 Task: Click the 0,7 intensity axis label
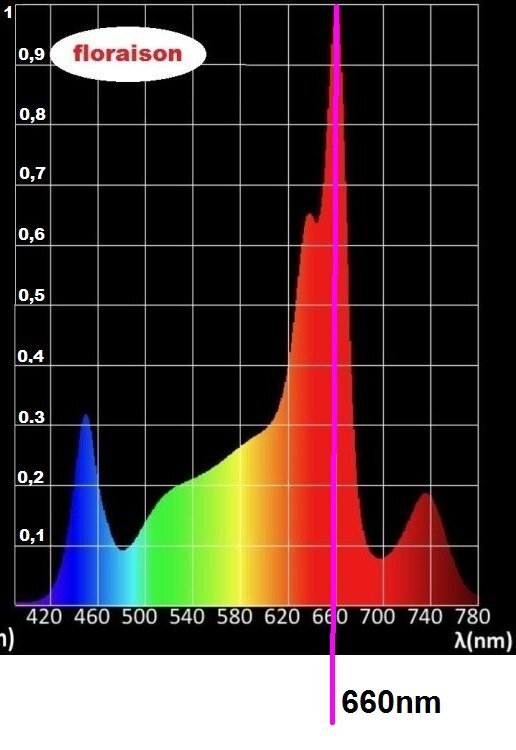click(33, 174)
